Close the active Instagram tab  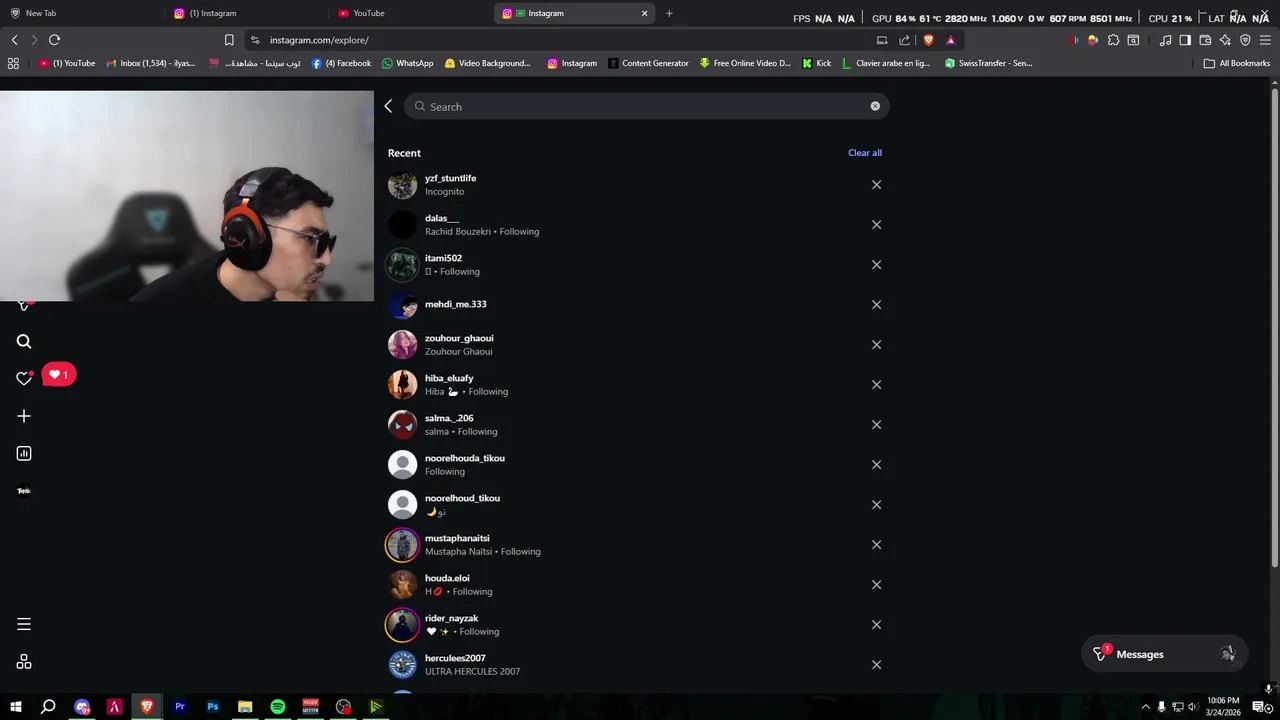tap(644, 13)
